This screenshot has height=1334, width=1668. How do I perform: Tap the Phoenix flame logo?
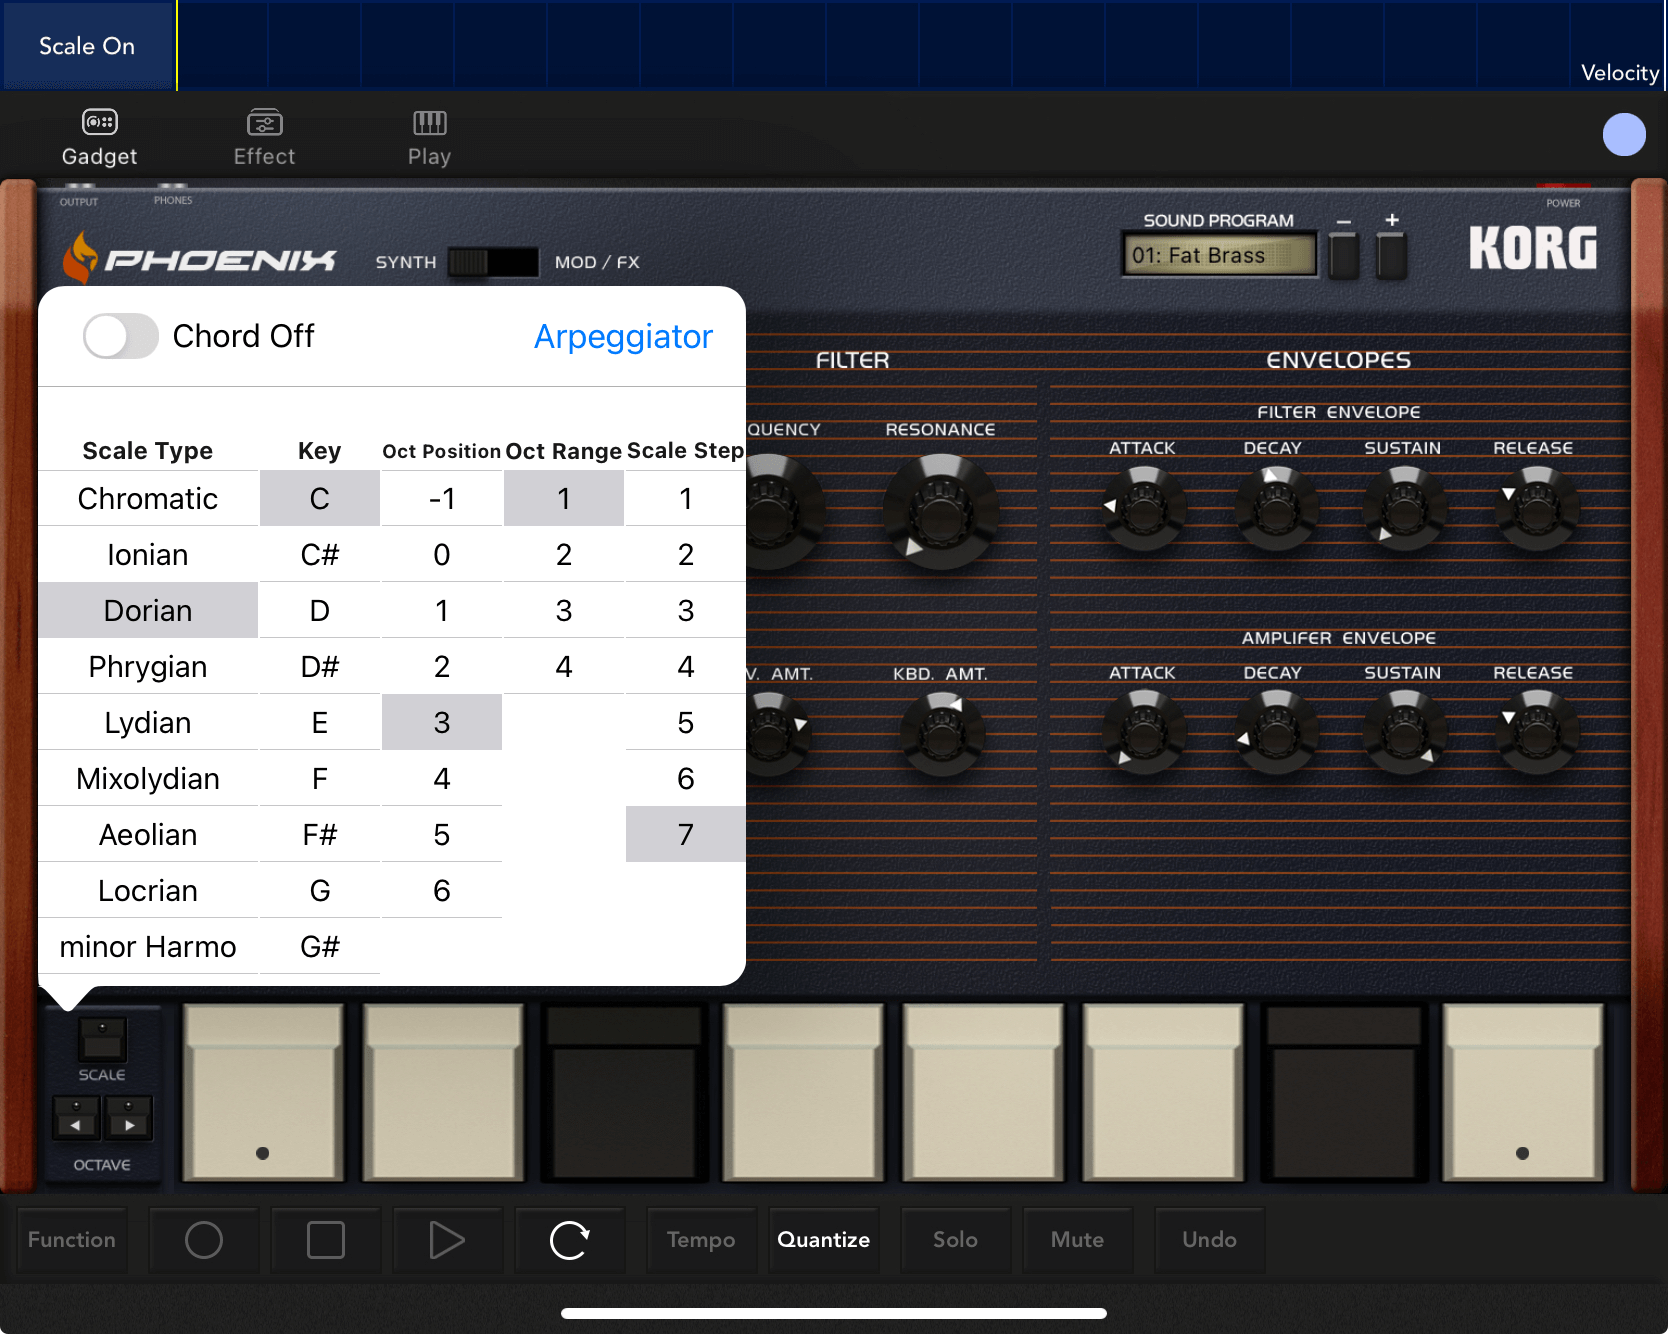point(80,258)
